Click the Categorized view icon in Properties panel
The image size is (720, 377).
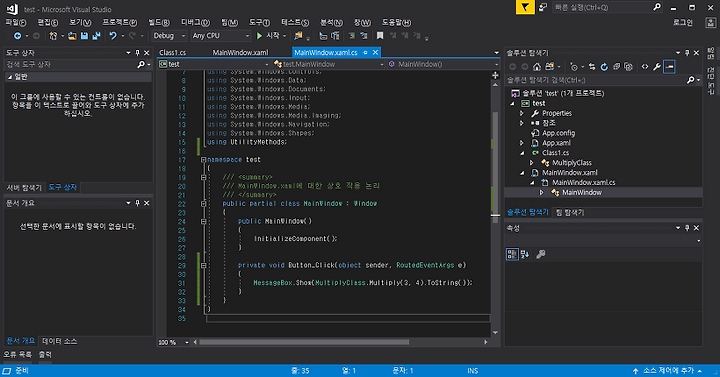(512, 254)
